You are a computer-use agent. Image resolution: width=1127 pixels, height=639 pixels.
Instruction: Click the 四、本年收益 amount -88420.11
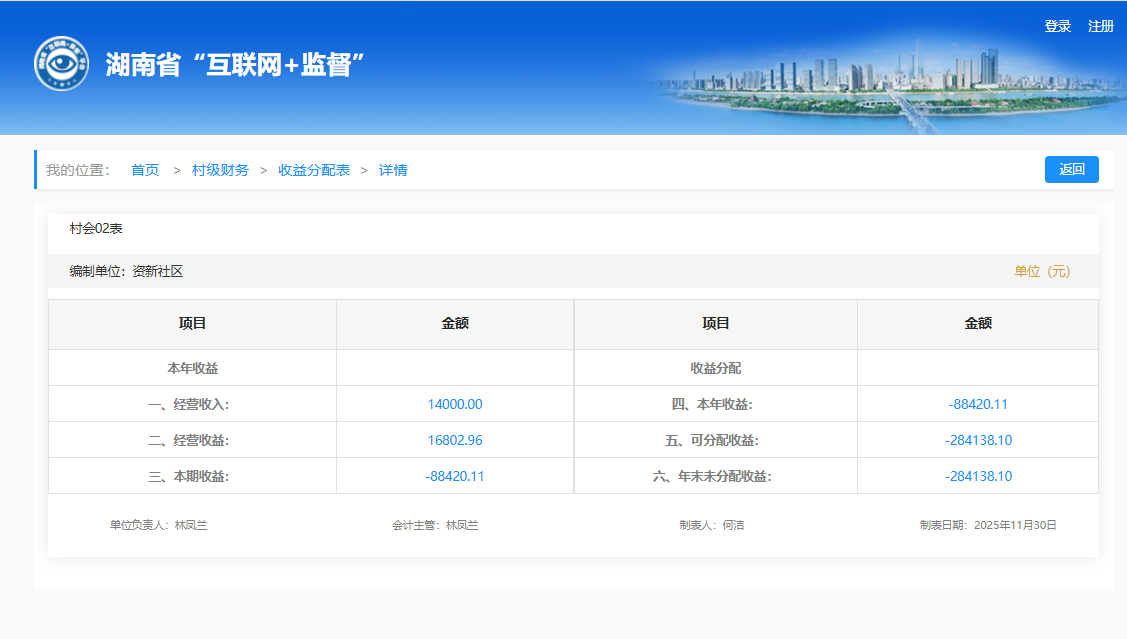point(978,404)
